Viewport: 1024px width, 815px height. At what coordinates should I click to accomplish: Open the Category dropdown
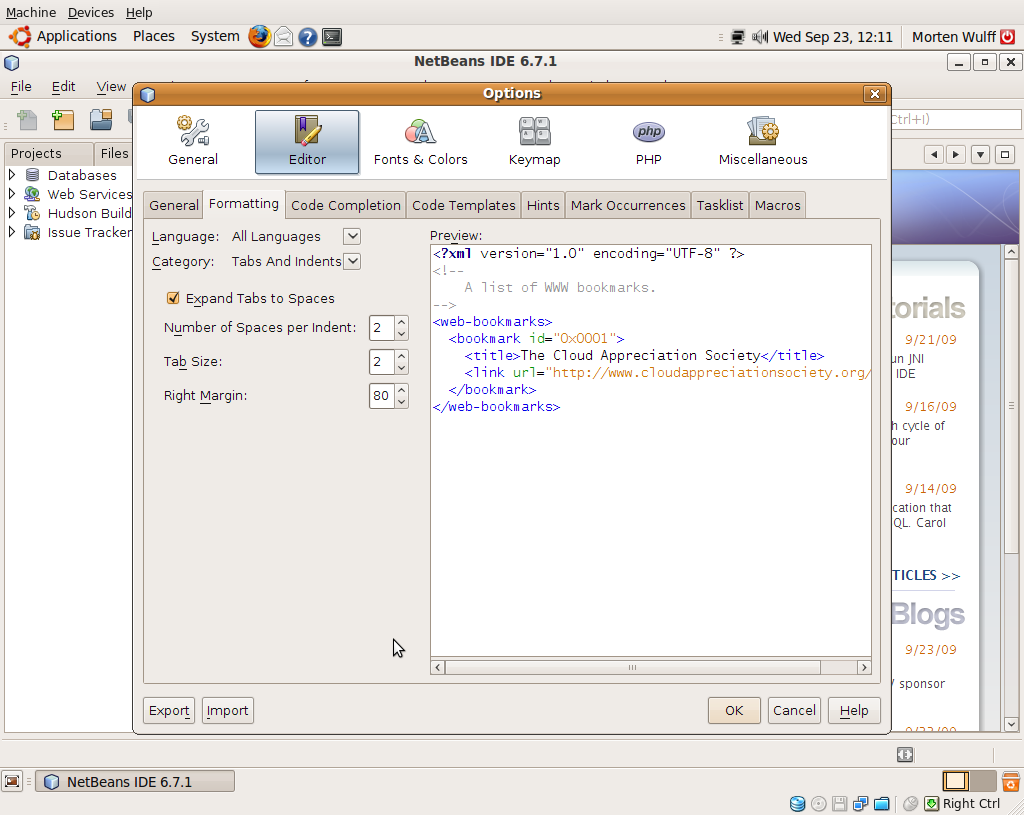(x=352, y=261)
